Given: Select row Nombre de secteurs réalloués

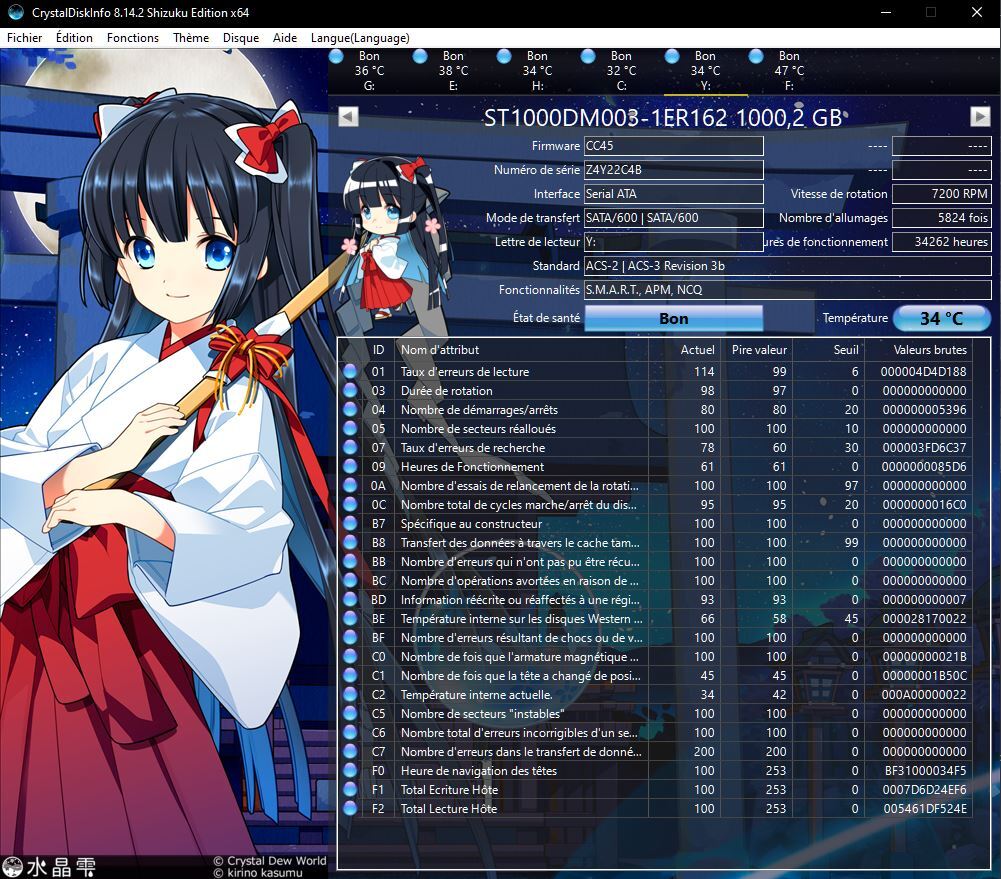Looking at the screenshot, I should coord(655,428).
